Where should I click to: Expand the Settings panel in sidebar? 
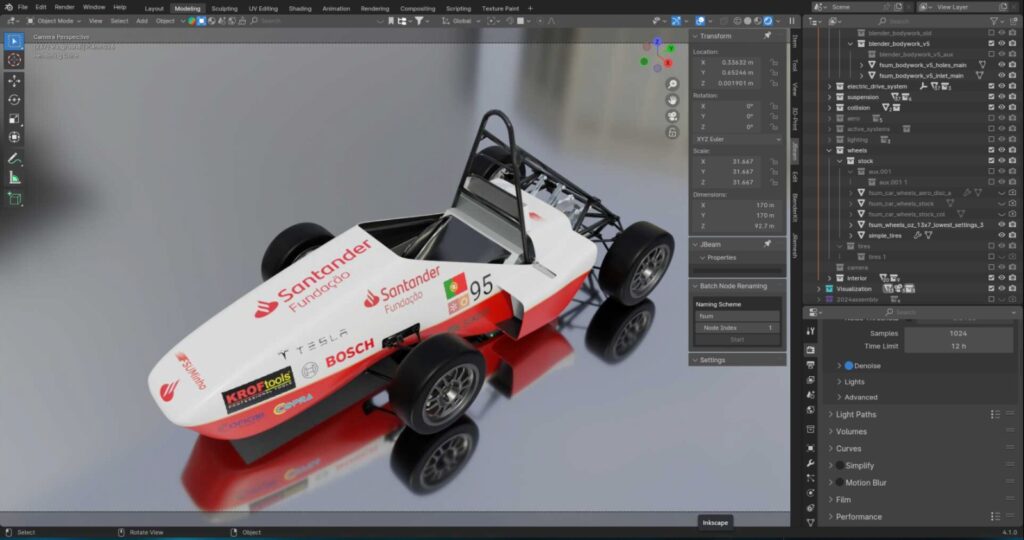click(x=696, y=360)
